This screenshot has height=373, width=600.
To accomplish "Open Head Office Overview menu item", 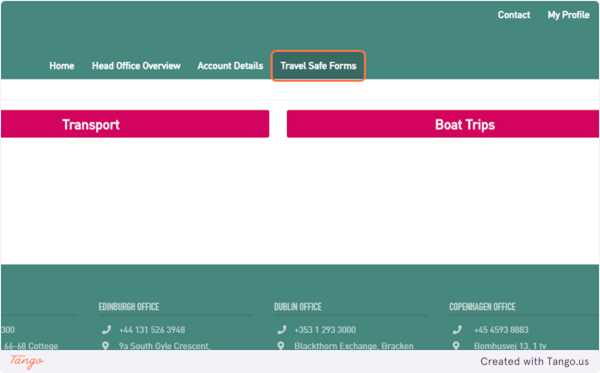I will 136,66.
